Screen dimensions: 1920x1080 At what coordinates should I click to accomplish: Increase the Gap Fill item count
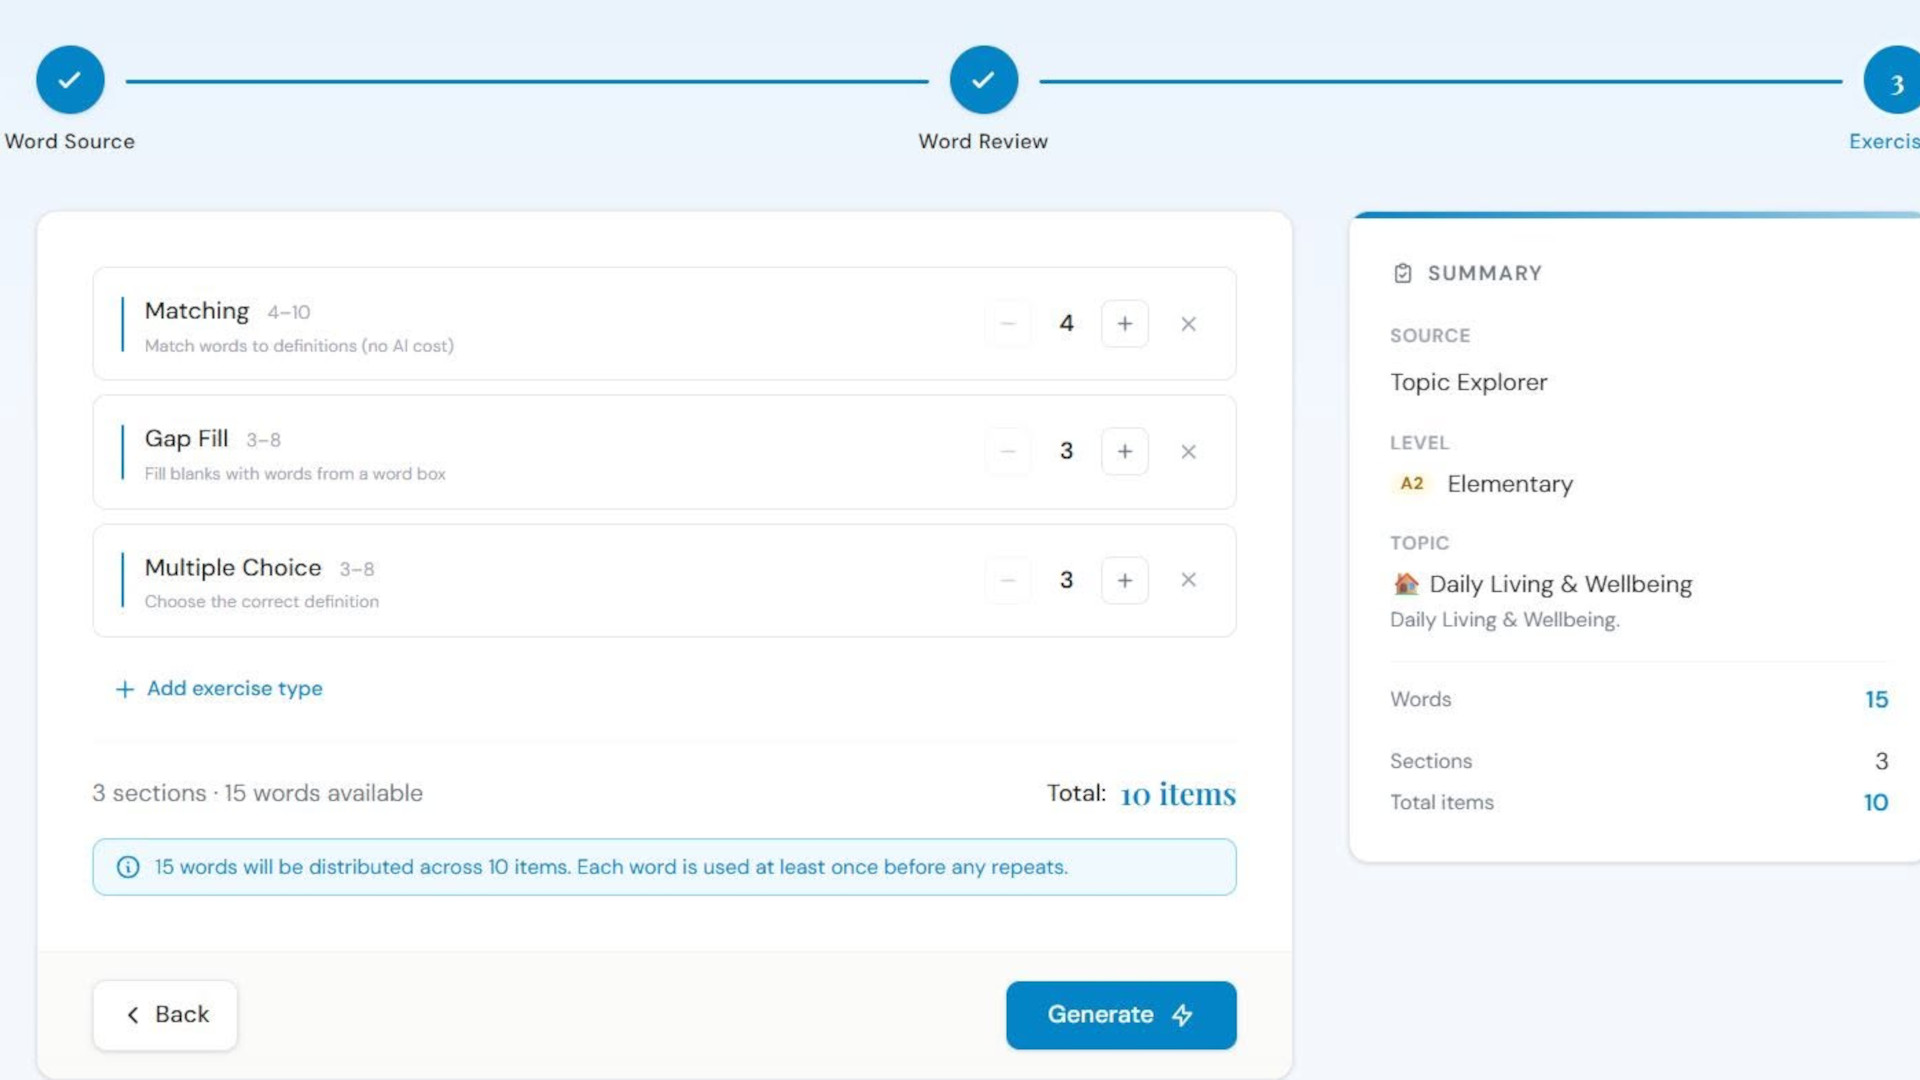tap(1124, 452)
